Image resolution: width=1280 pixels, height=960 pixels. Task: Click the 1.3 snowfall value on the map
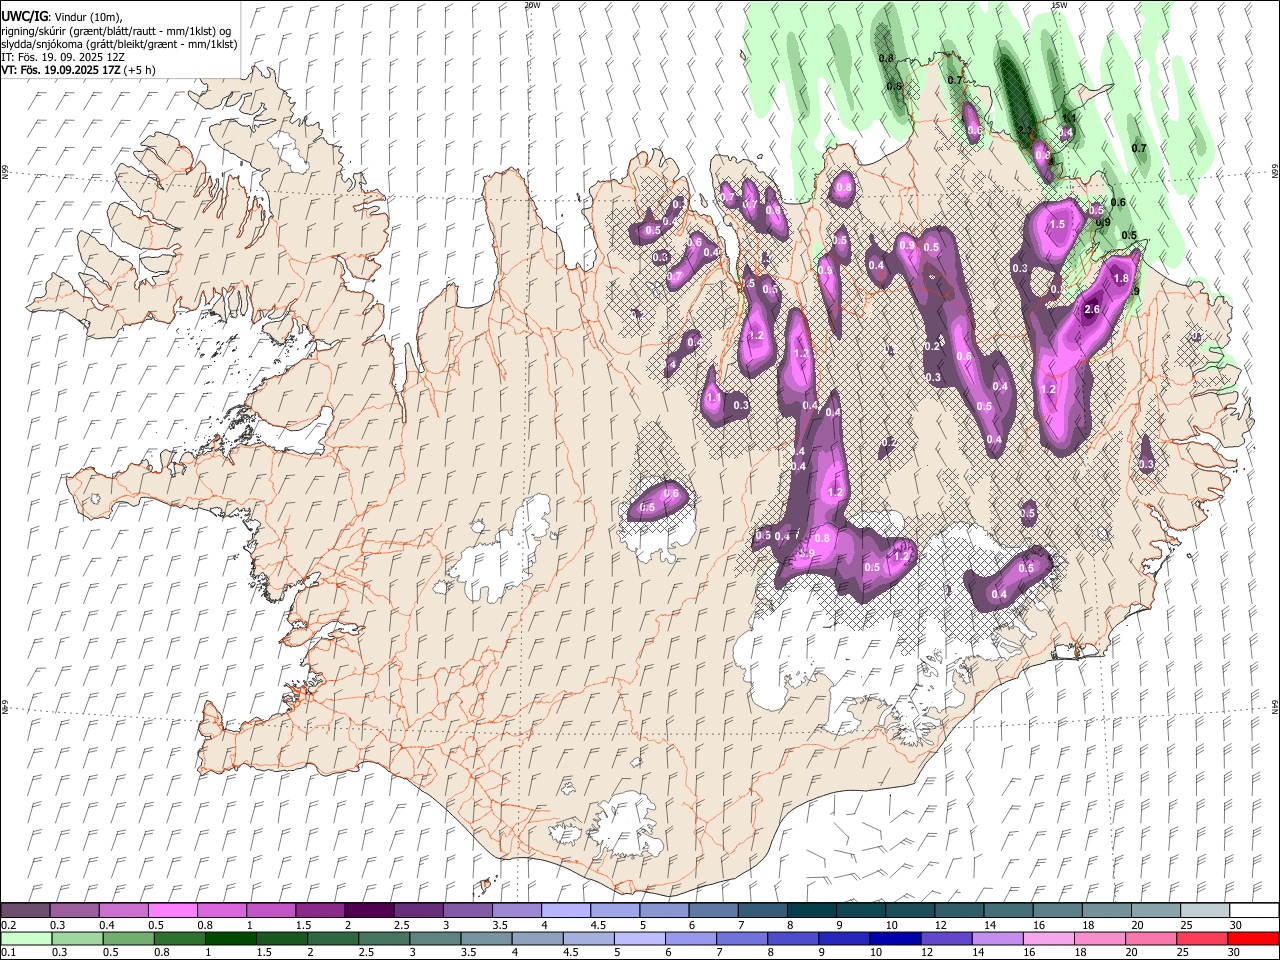pyautogui.click(x=800, y=353)
